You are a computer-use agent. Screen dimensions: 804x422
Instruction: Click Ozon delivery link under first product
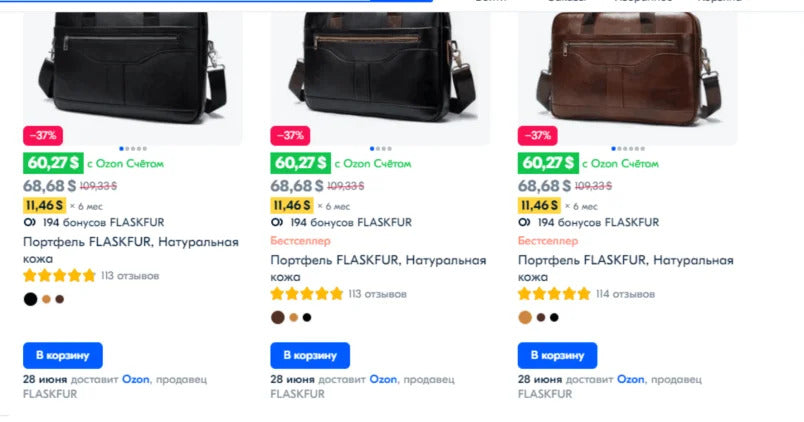tap(135, 379)
